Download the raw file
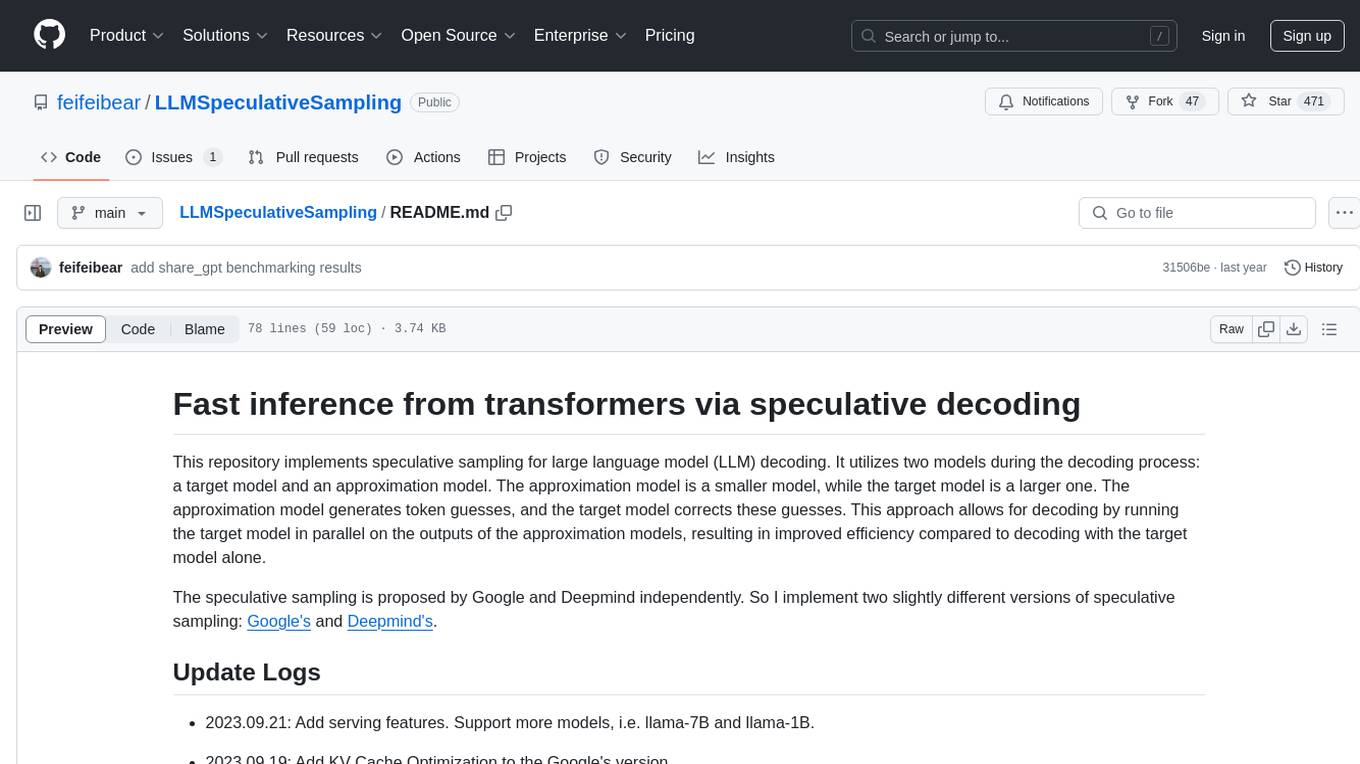1360x764 pixels. click(1294, 329)
